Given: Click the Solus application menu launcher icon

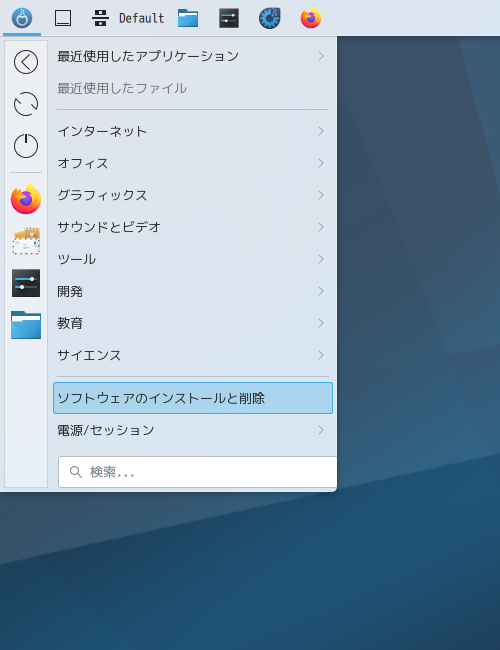Looking at the screenshot, I should 22,18.
